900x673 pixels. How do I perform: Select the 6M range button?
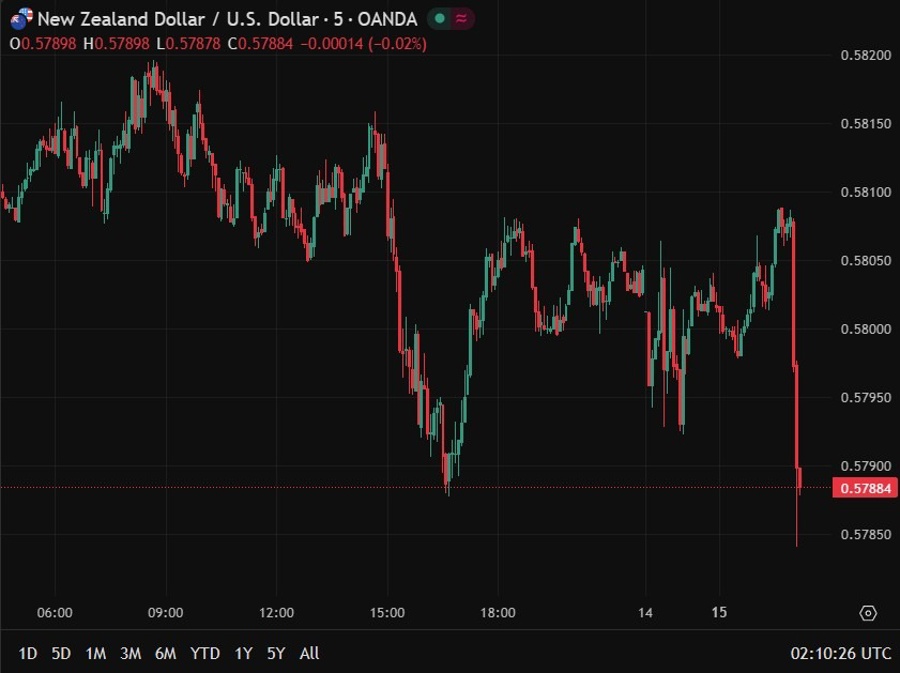pyautogui.click(x=166, y=653)
